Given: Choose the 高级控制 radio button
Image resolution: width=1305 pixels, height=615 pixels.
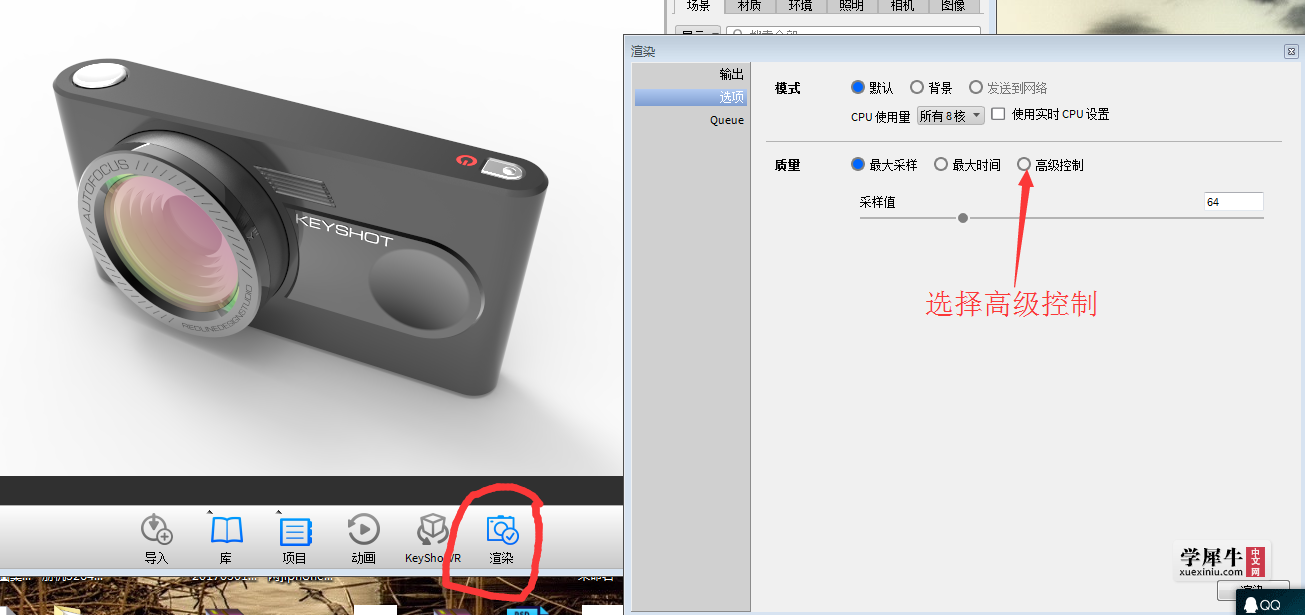Looking at the screenshot, I should click(1024, 164).
